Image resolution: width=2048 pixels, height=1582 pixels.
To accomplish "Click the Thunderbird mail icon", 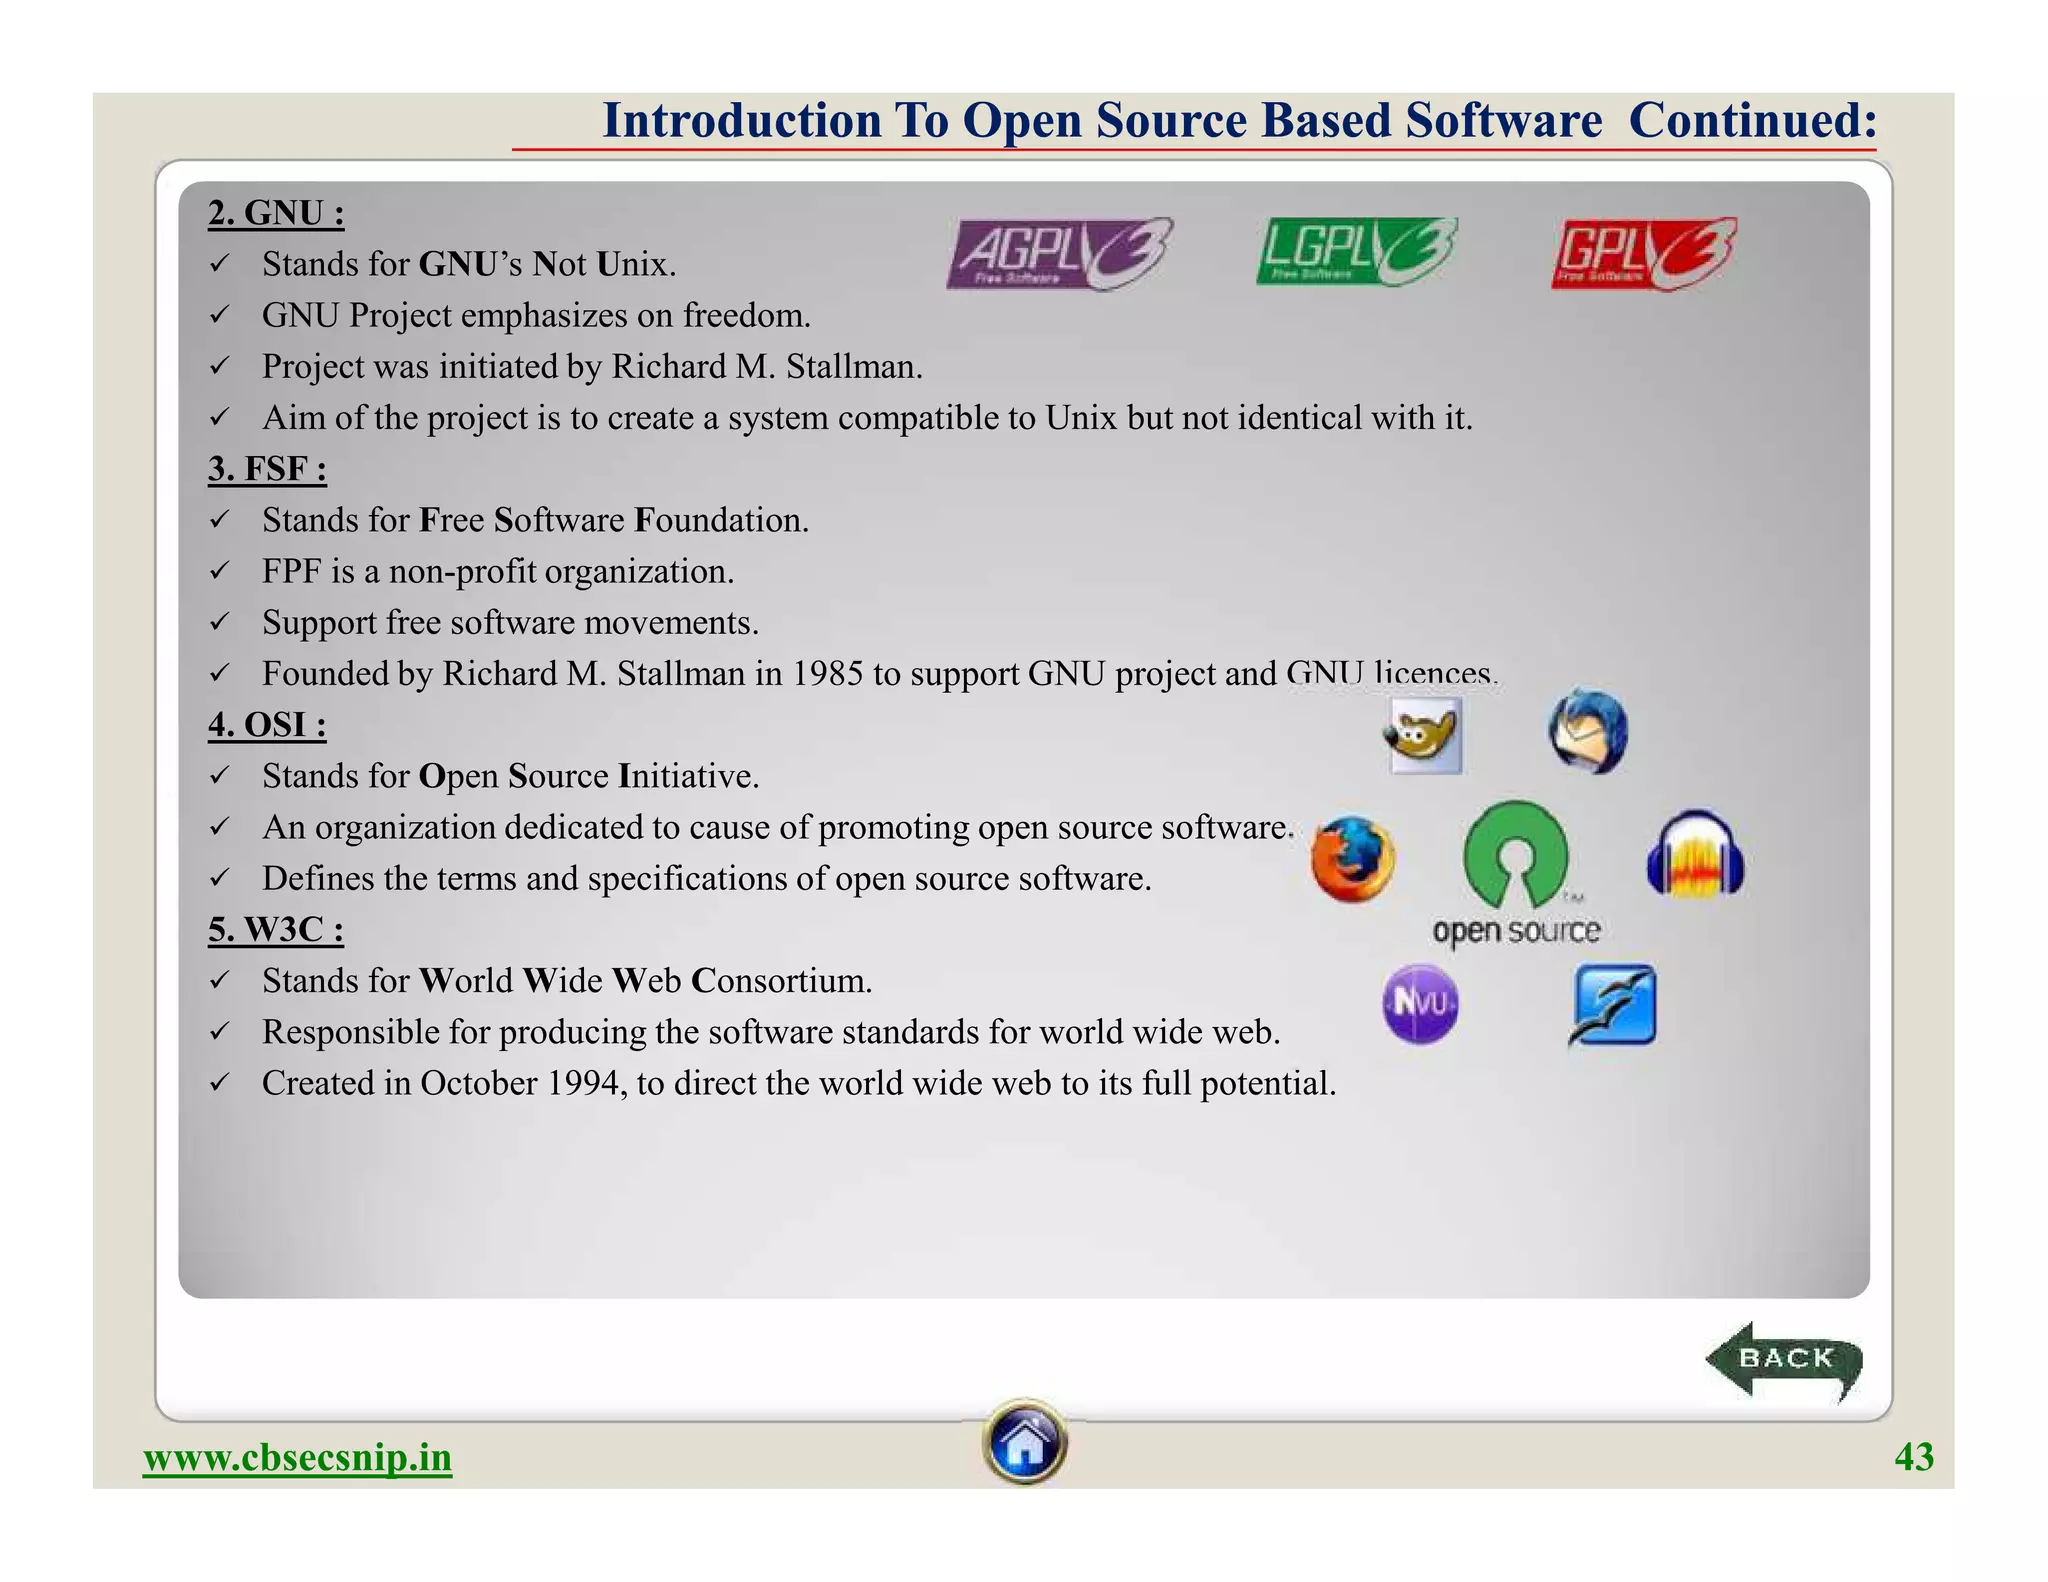I will point(1587,731).
